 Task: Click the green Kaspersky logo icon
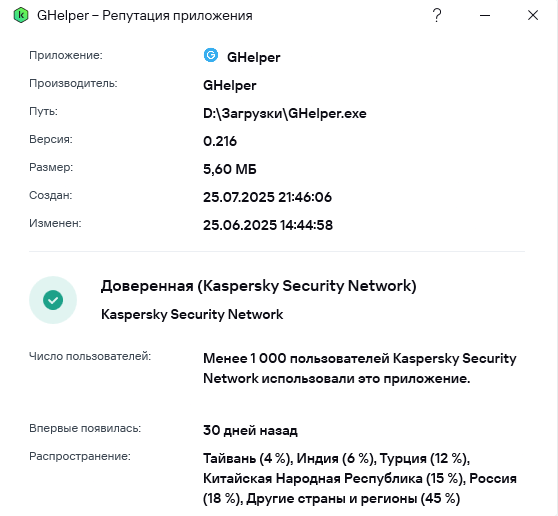(21, 15)
